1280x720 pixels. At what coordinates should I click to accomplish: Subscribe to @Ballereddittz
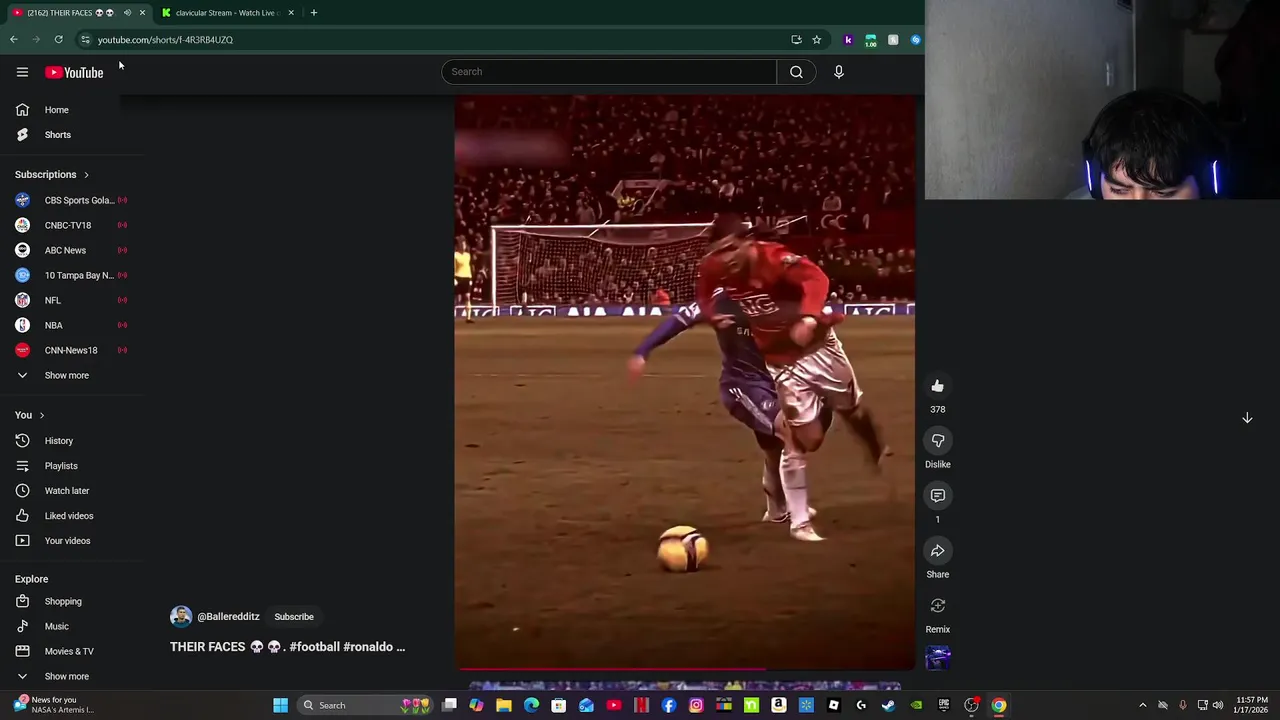(x=294, y=617)
